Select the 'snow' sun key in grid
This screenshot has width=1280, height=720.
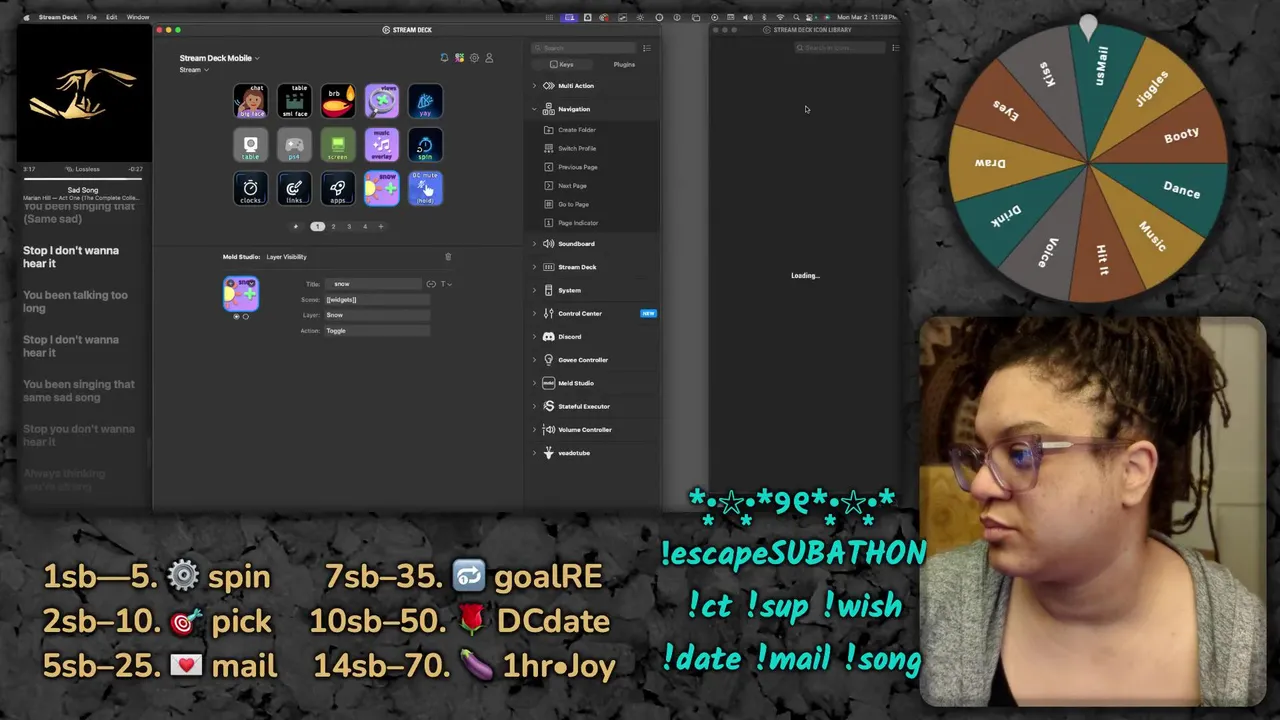(x=381, y=189)
